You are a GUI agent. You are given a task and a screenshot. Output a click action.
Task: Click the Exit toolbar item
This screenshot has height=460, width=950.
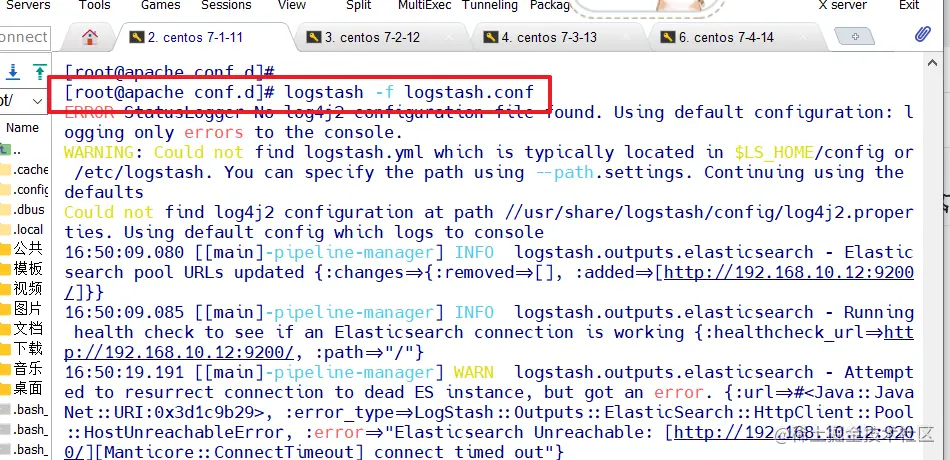[x=909, y=5]
